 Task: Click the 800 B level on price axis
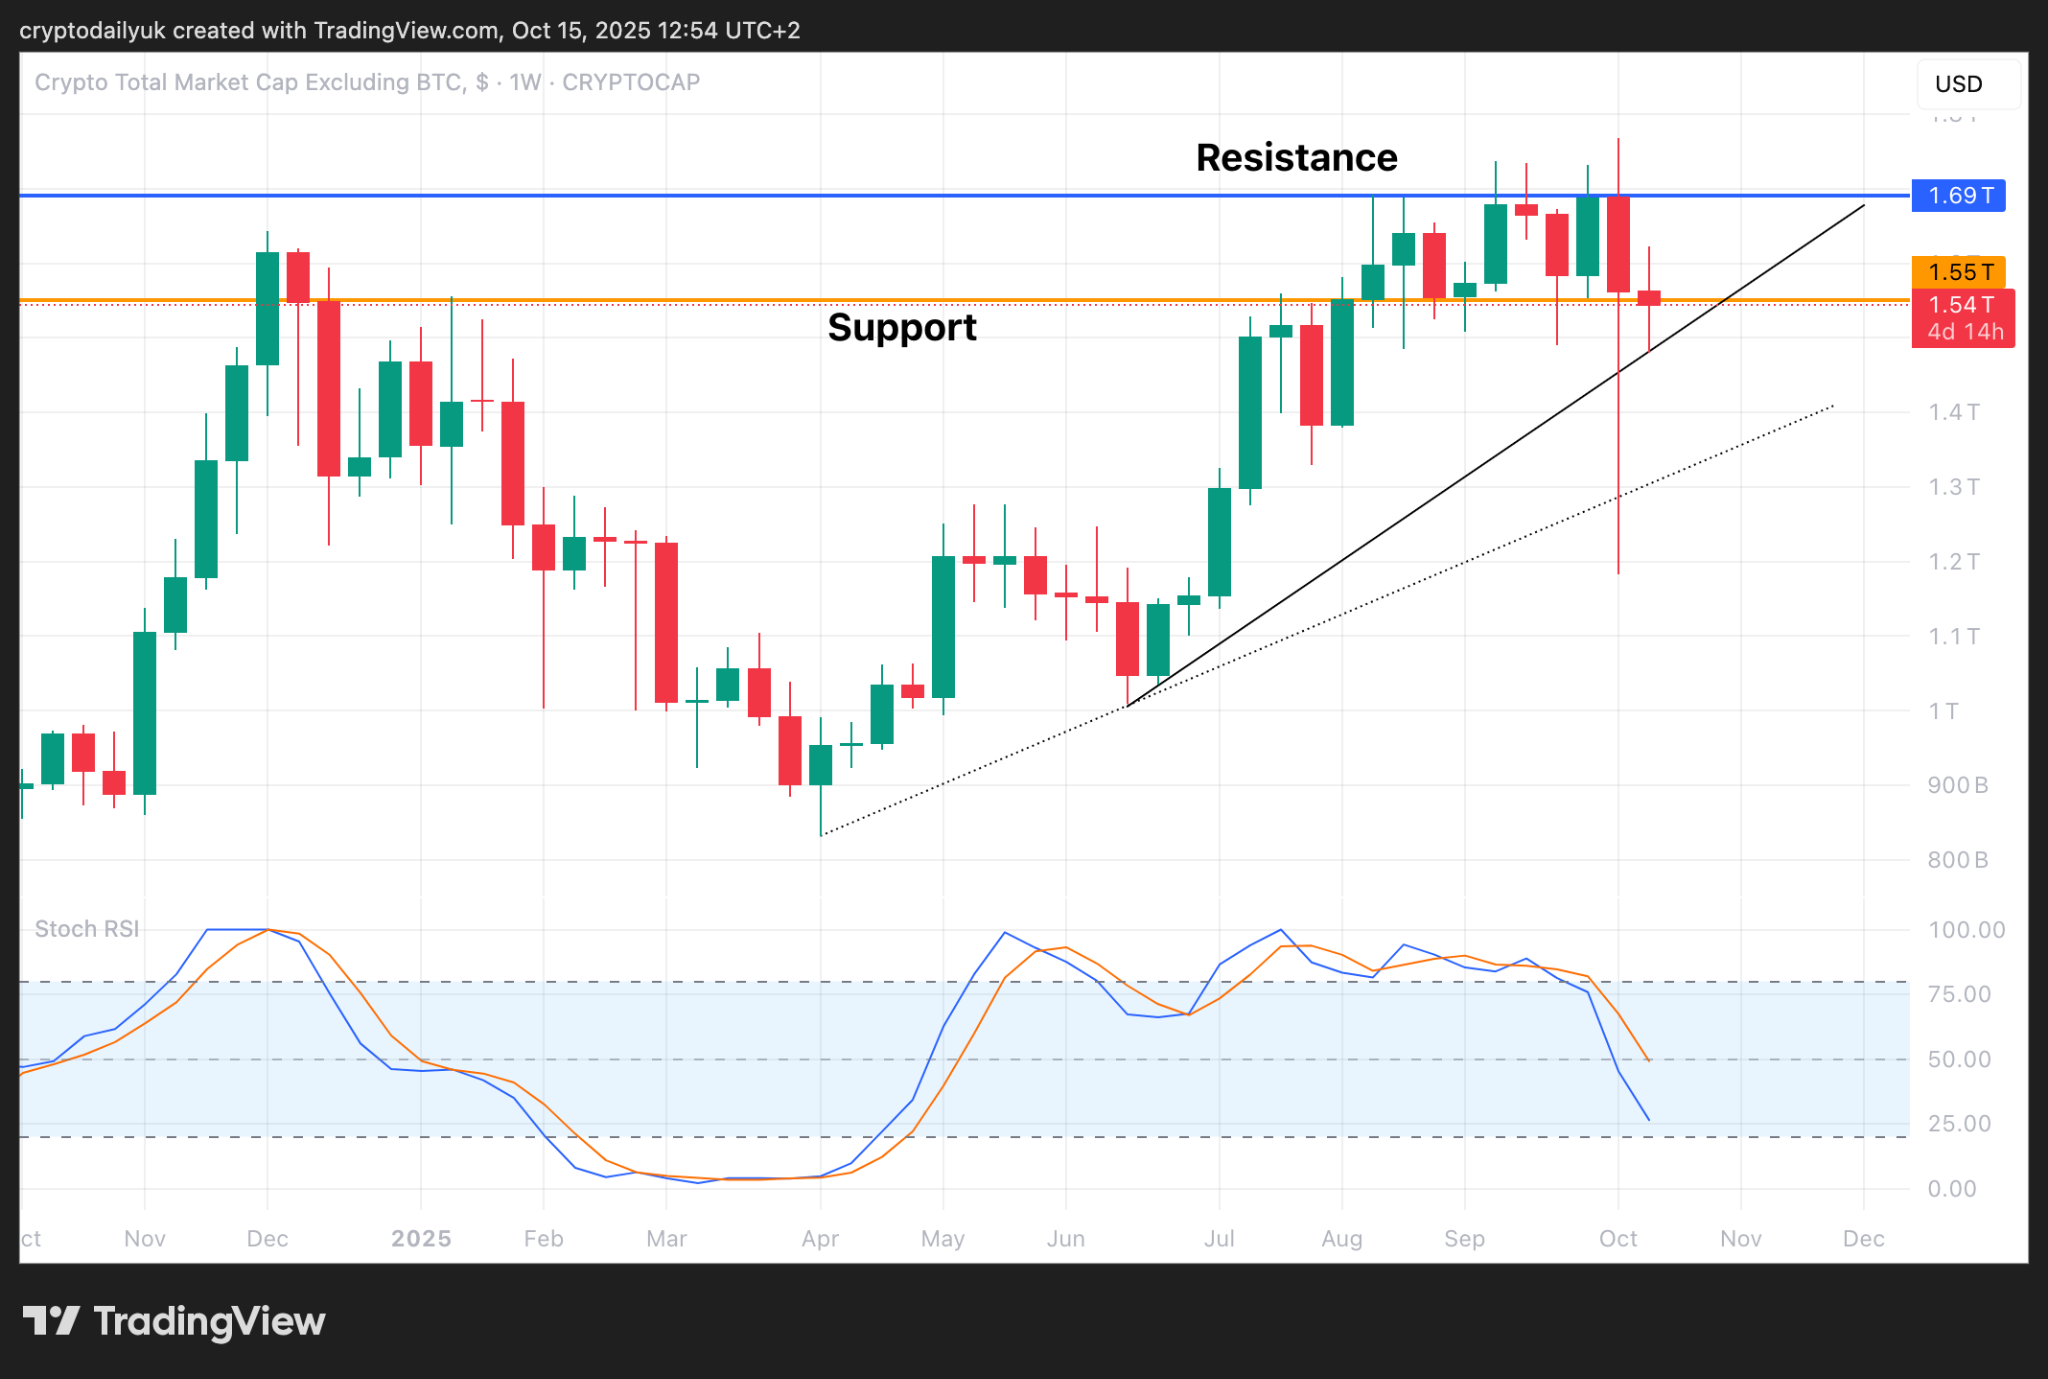(1957, 860)
